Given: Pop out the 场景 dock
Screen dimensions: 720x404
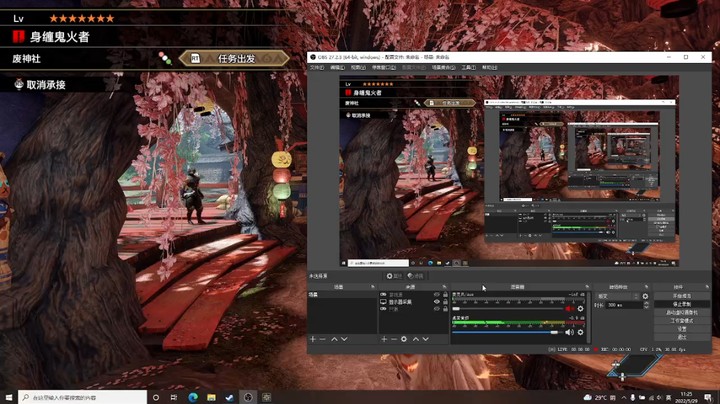Looking at the screenshot, I should pos(373,286).
